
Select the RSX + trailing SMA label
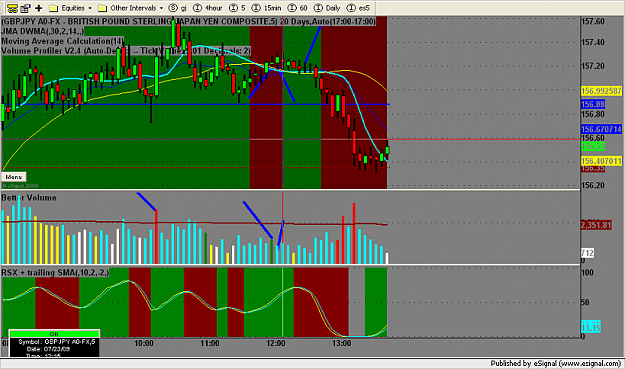point(55,273)
